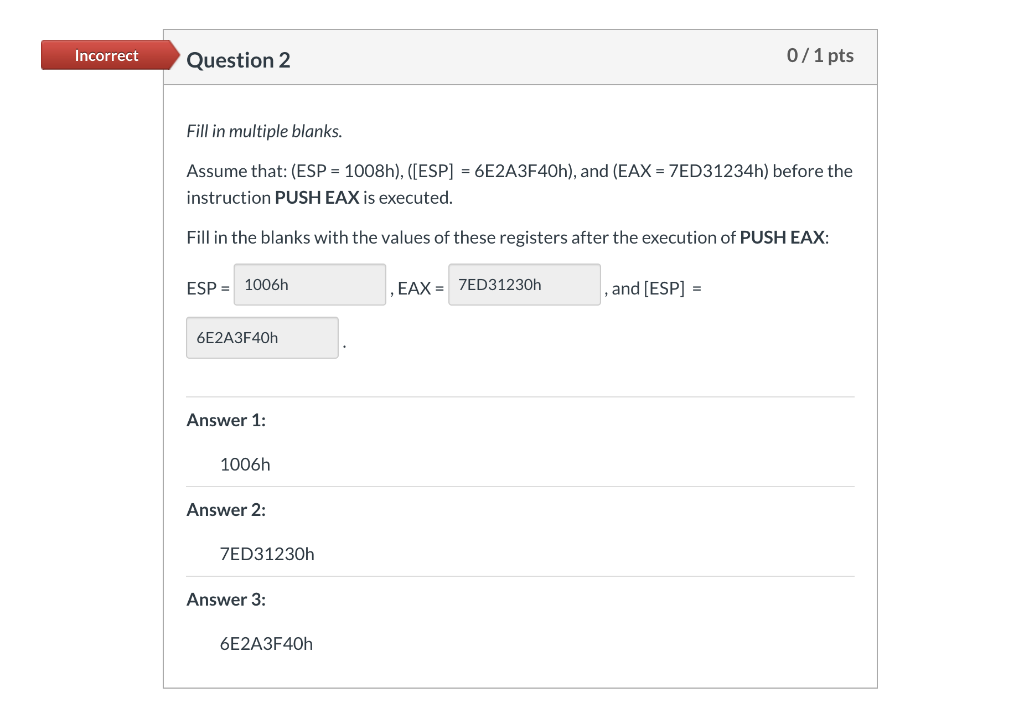This screenshot has width=1024, height=713.
Task: Select the 6E2A3F40h text under Answer 3
Action: coord(266,643)
